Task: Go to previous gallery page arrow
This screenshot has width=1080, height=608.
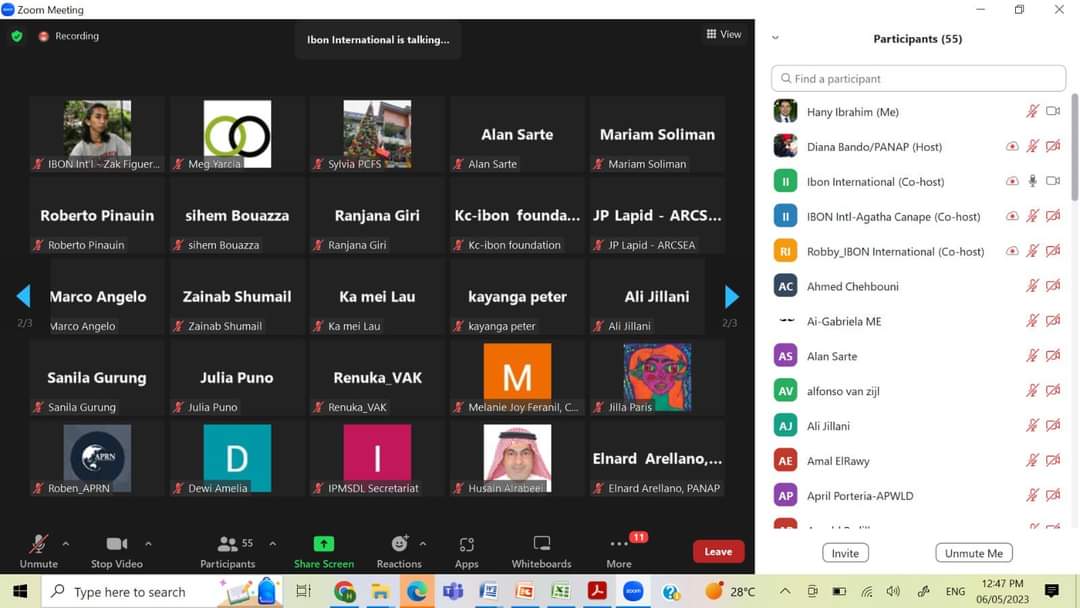Action: click(x=23, y=296)
